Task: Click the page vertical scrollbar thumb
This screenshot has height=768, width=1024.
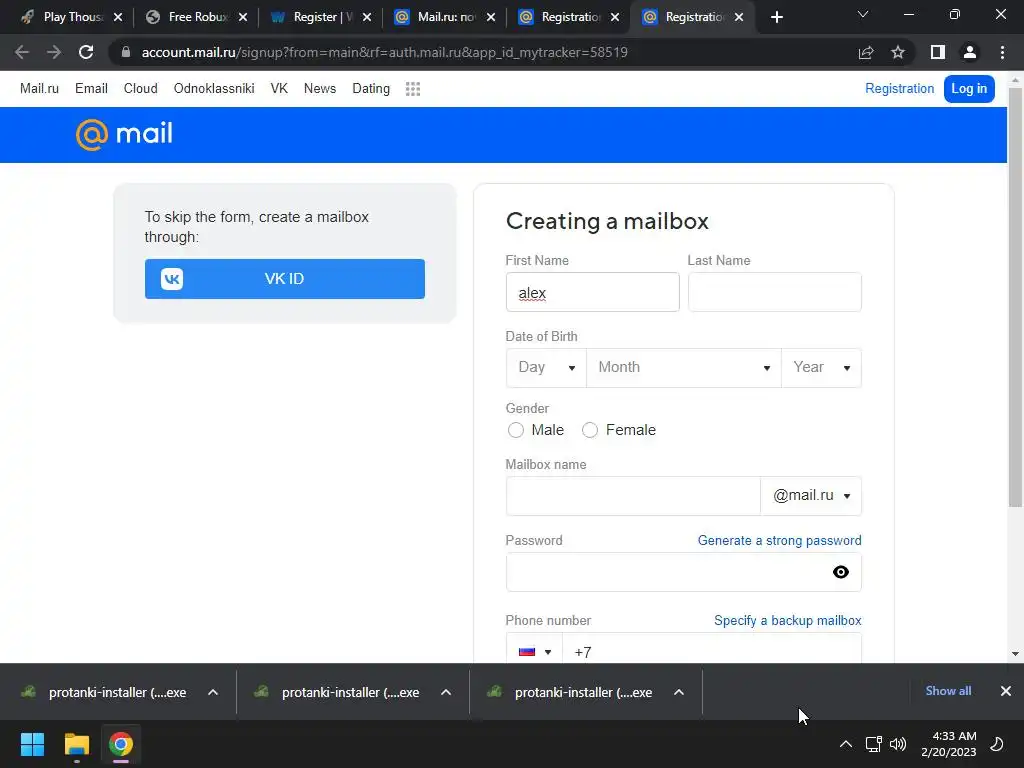Action: pos(1015,297)
